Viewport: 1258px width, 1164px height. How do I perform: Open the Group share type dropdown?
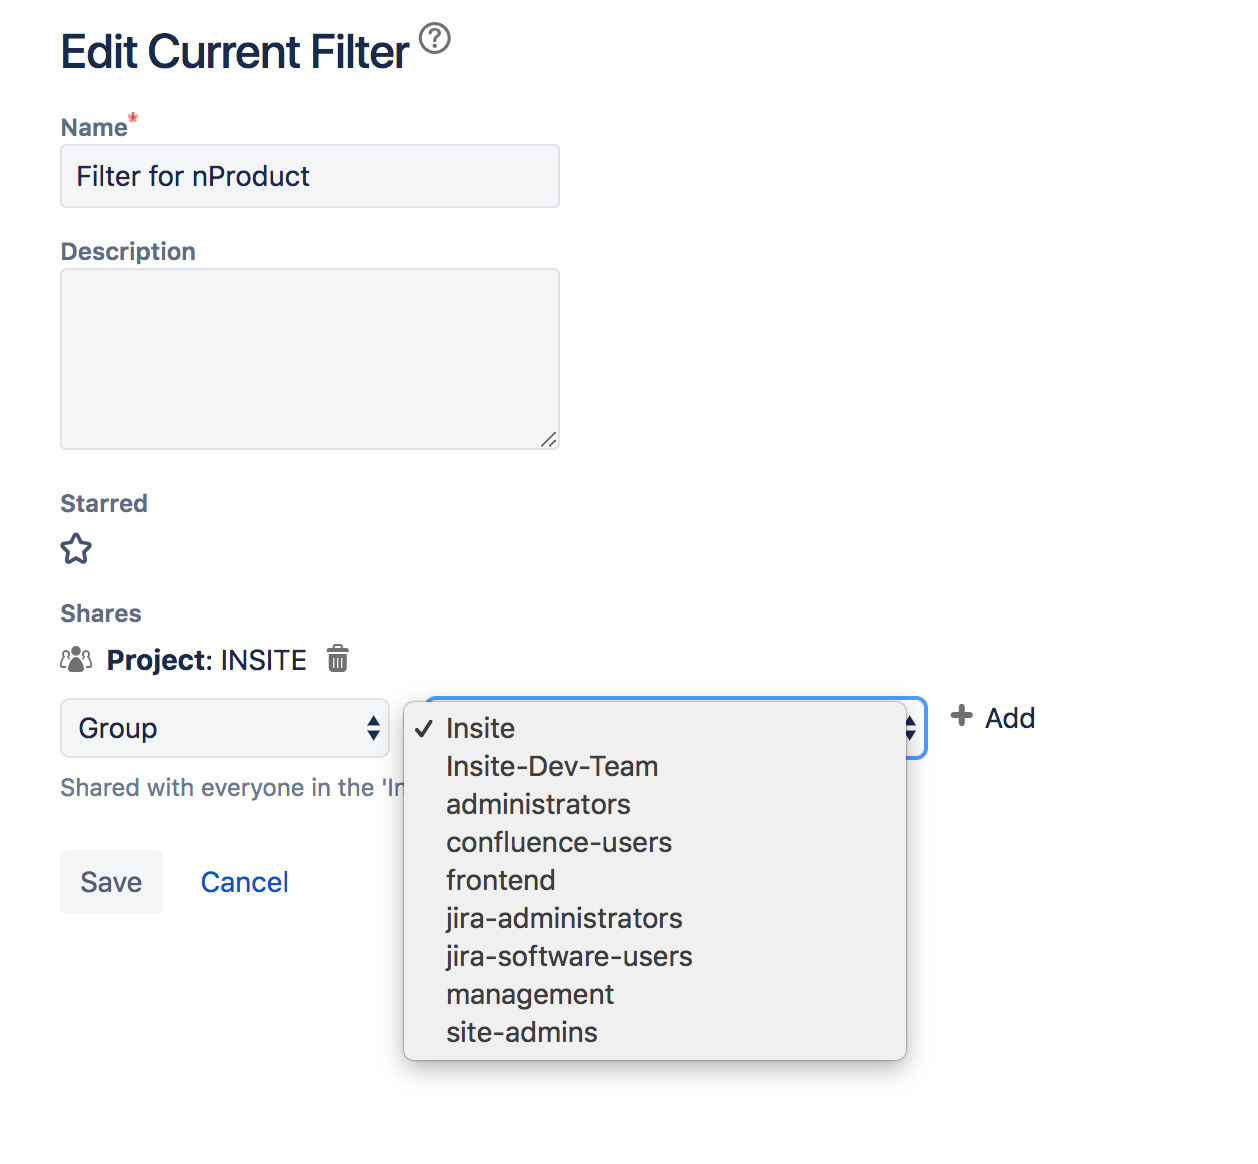point(225,728)
